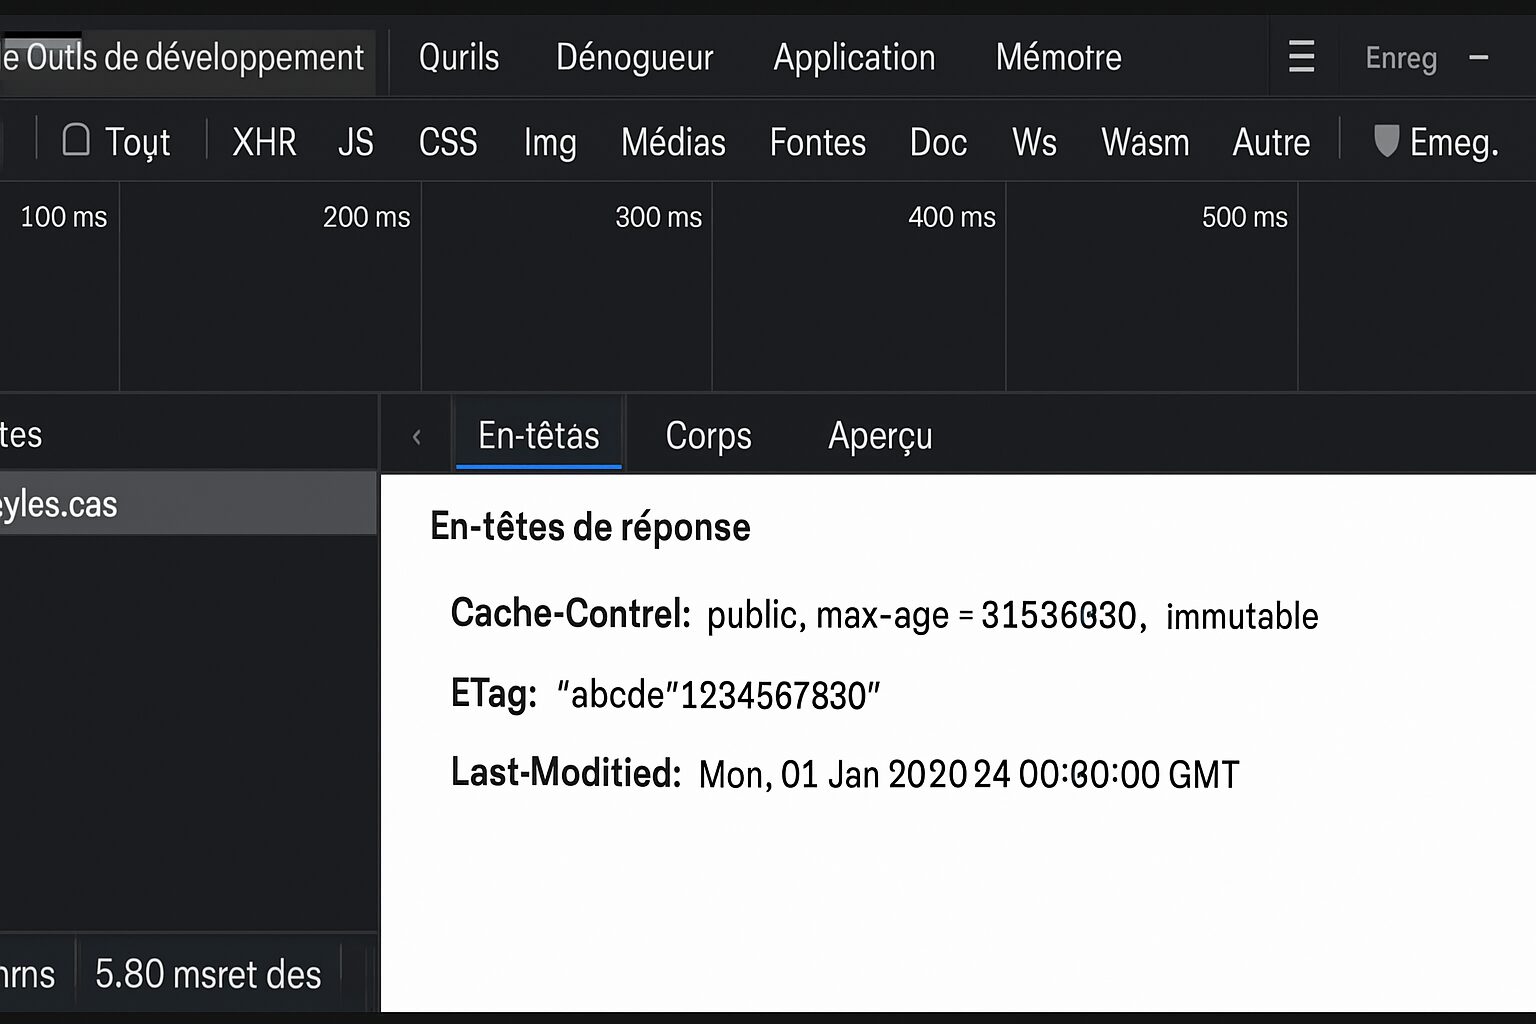Click the En-têtes de réponse heading

[x=590, y=527]
